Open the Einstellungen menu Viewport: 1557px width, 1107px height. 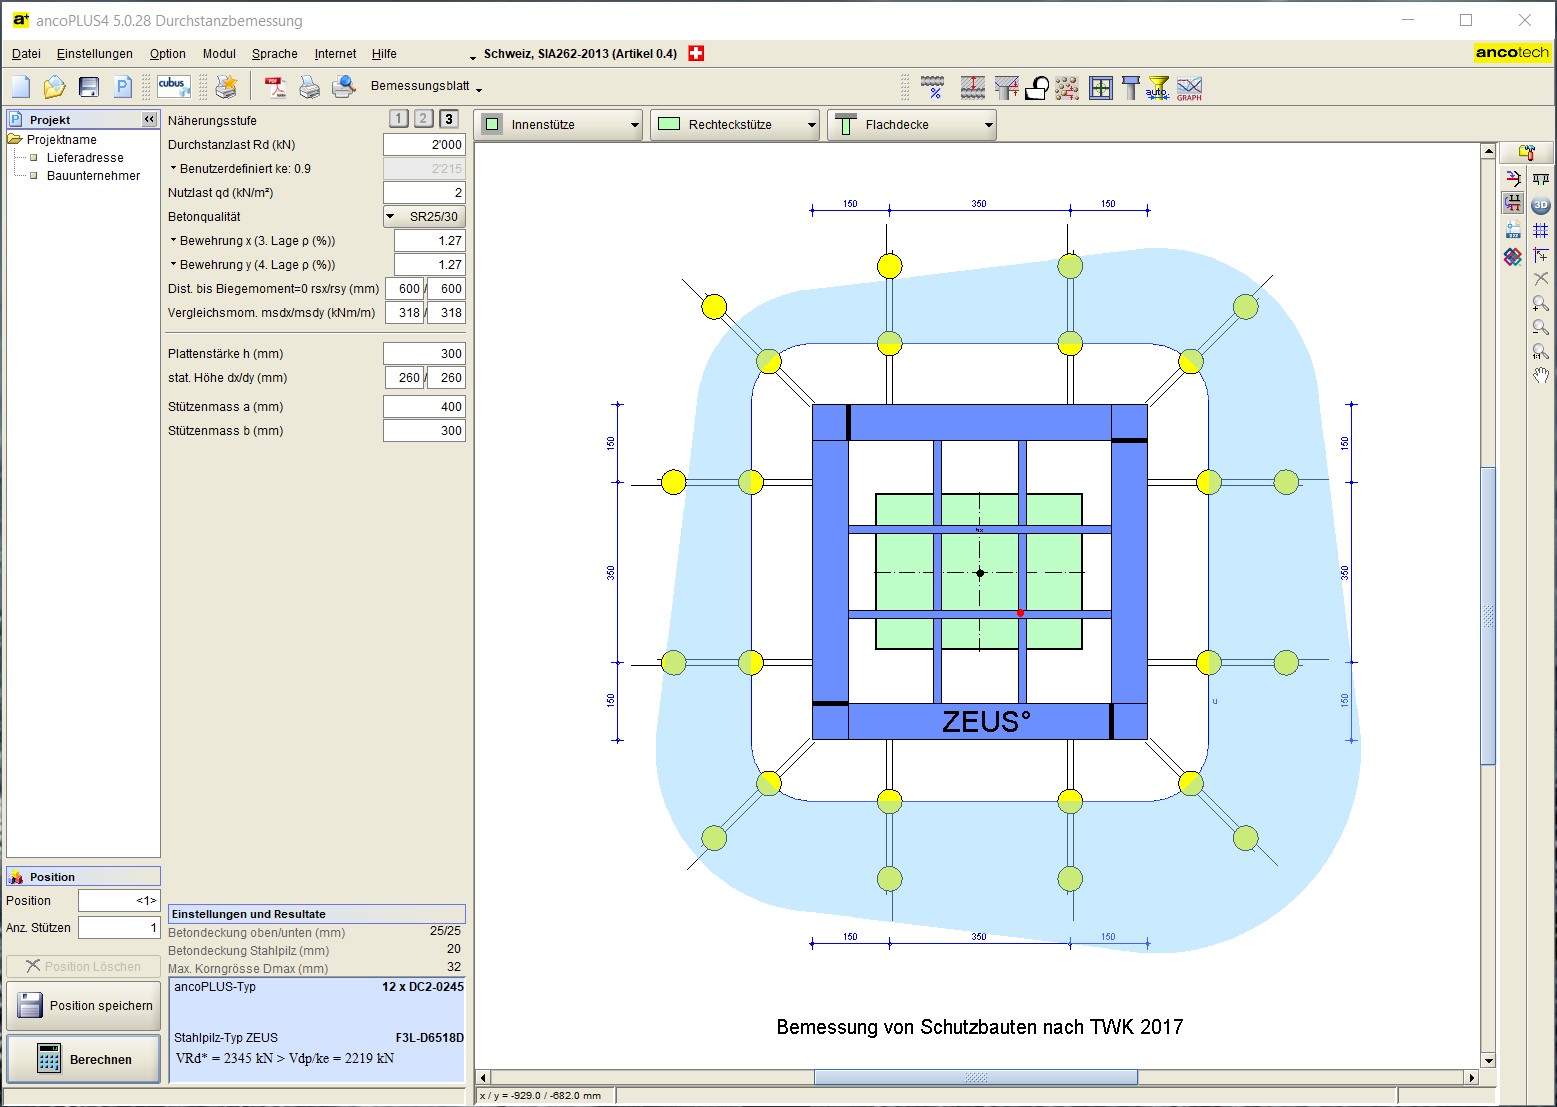tap(94, 54)
